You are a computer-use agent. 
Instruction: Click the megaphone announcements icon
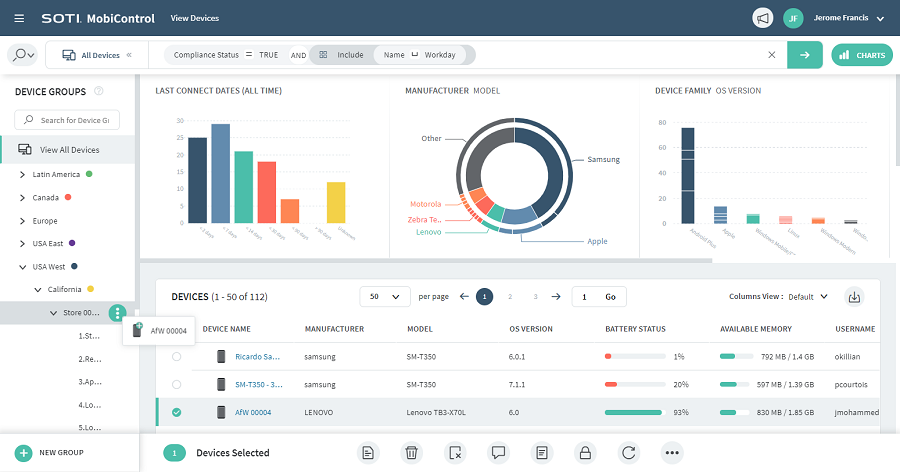click(x=762, y=18)
